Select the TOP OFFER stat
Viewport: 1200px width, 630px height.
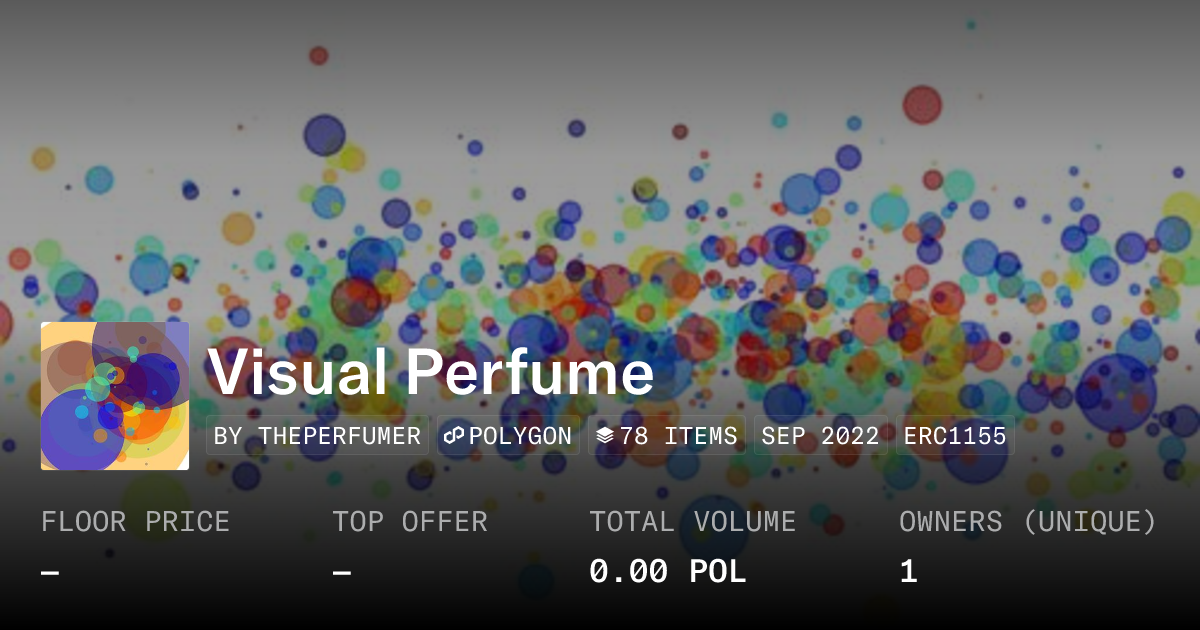pos(410,521)
